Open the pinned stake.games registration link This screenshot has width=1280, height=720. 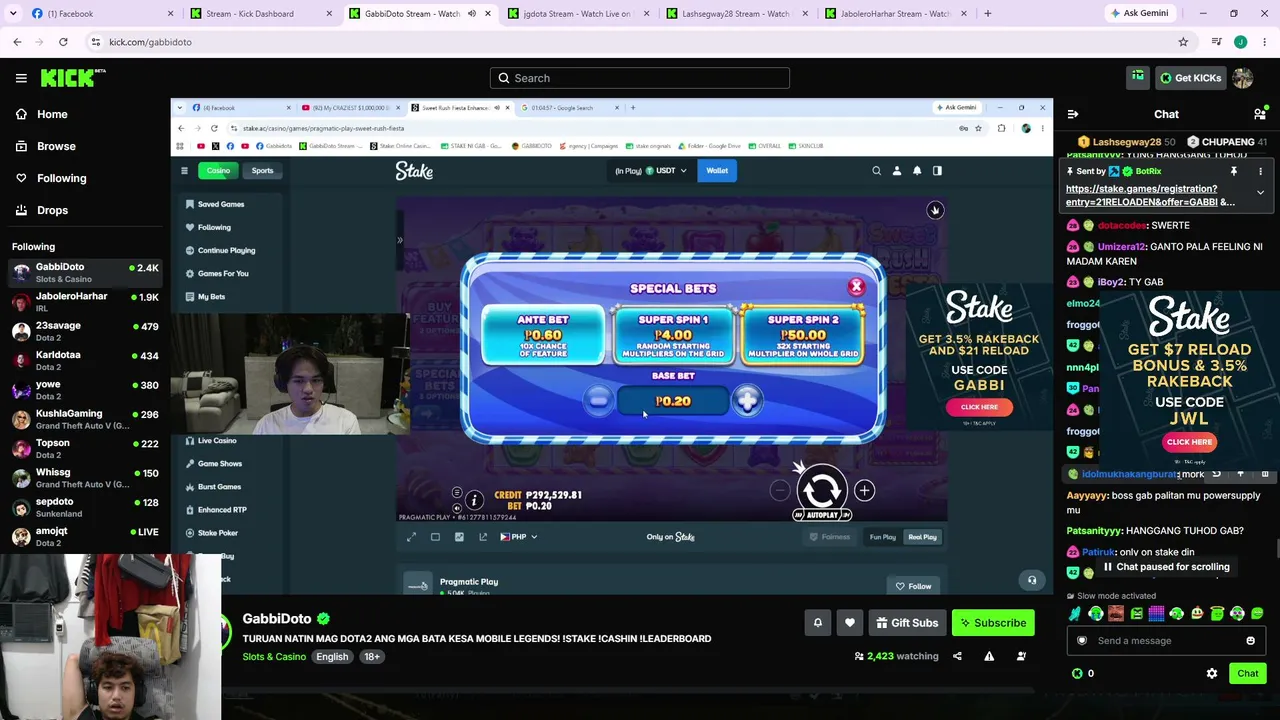(x=1150, y=195)
